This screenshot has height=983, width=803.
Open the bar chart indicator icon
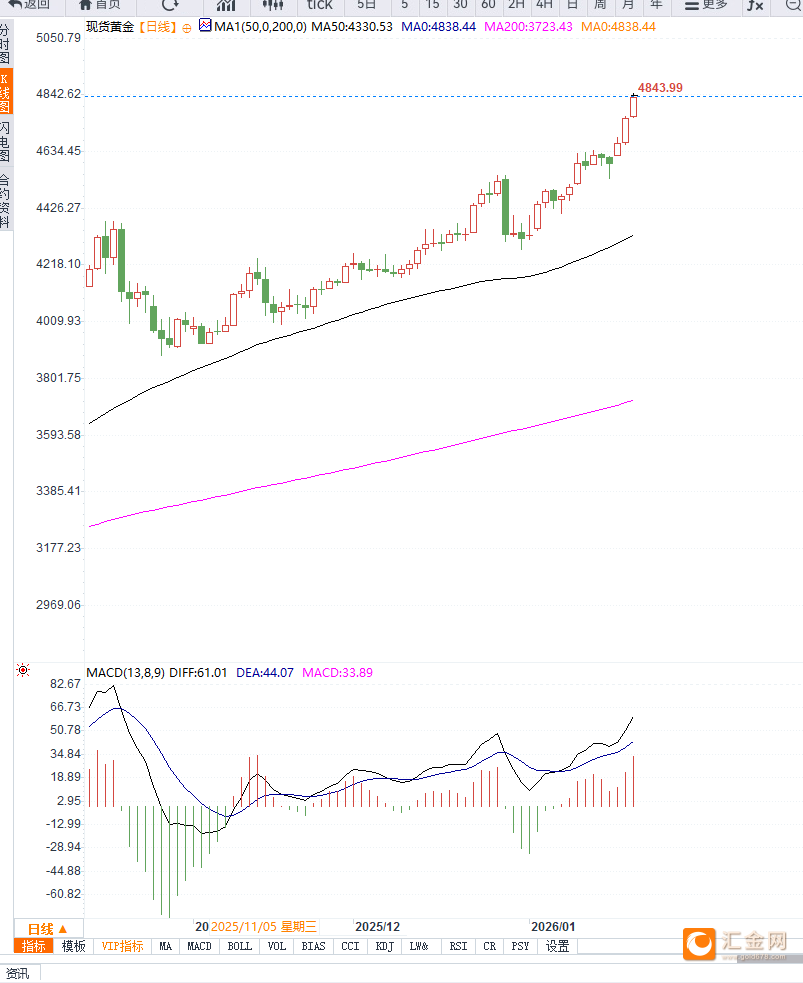point(226,4)
